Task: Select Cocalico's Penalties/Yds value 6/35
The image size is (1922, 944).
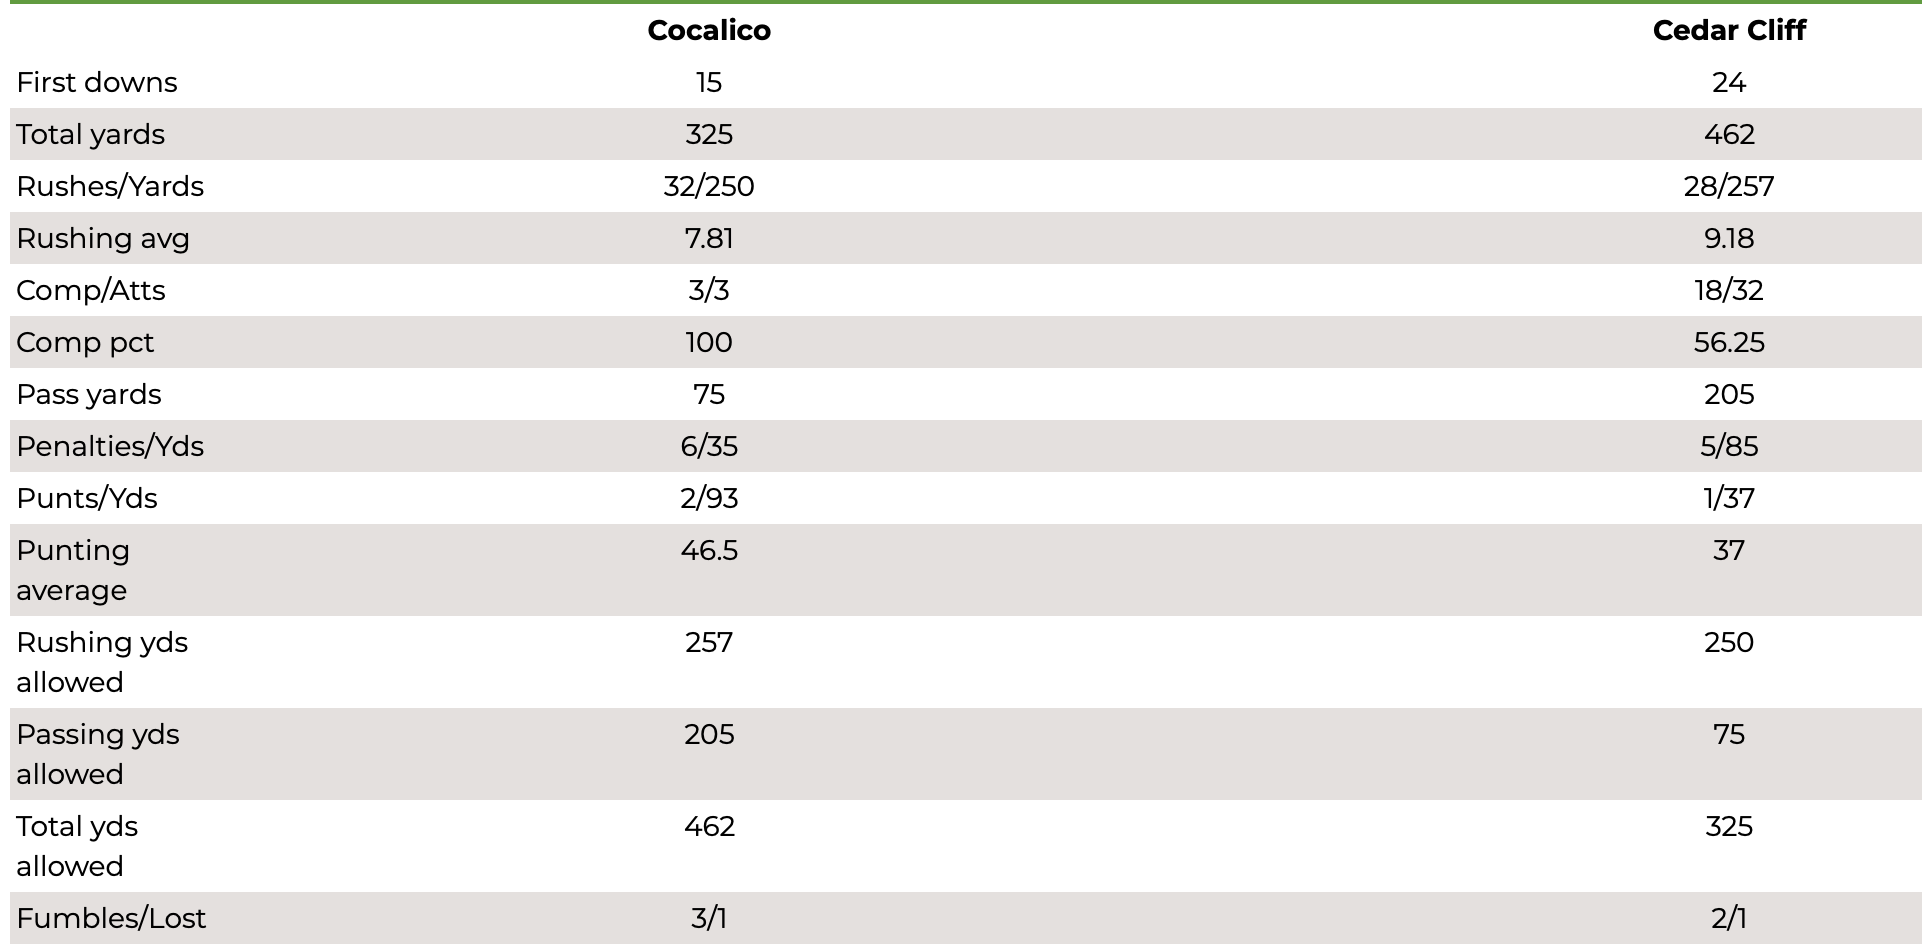Action: [x=709, y=446]
